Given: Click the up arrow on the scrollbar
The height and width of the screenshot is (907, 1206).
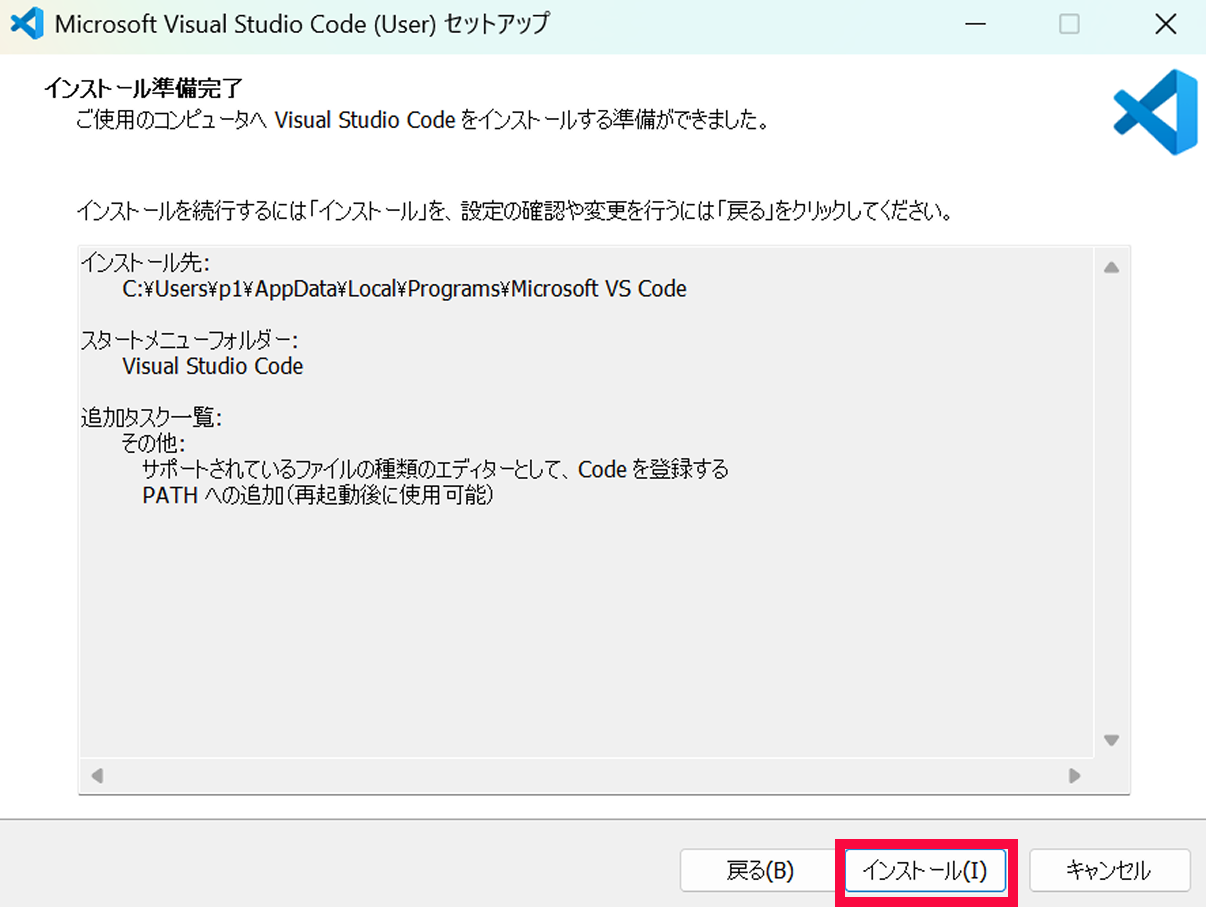Looking at the screenshot, I should (1111, 266).
